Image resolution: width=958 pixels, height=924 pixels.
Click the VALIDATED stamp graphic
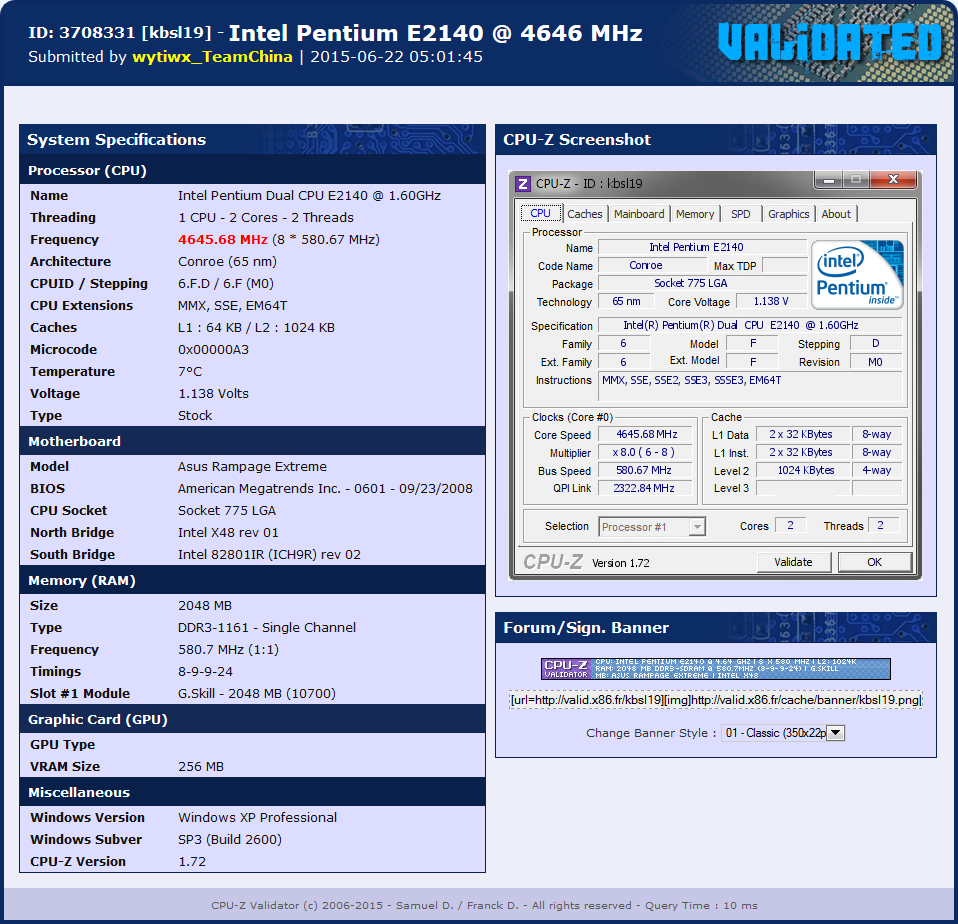(830, 42)
